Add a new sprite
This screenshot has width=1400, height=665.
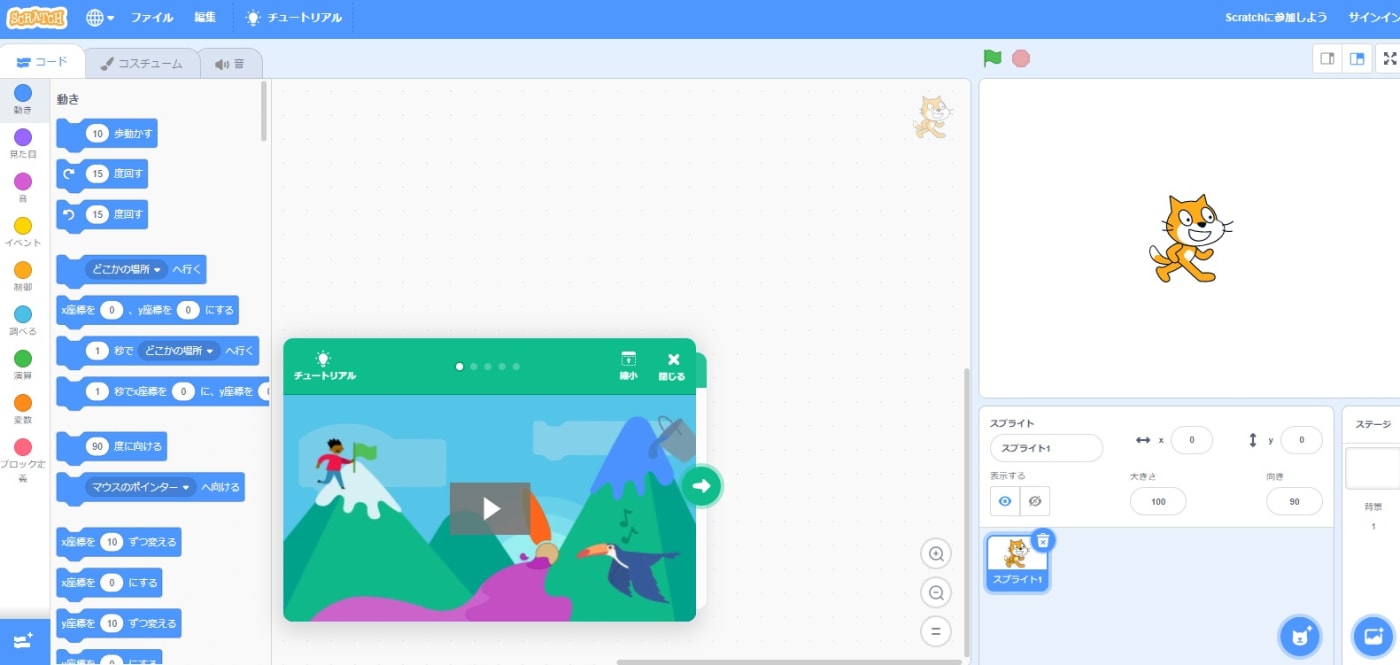click(x=1298, y=636)
